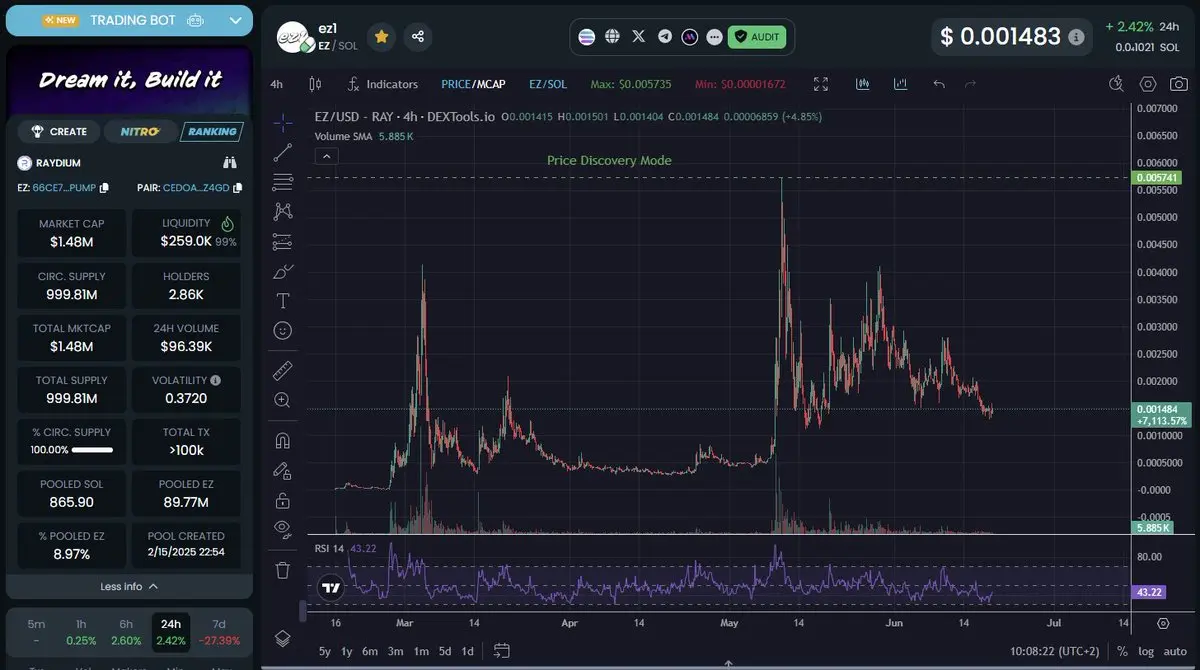Click the price info icon beside $0.001483
This screenshot has height=670, width=1200.
[1076, 37]
